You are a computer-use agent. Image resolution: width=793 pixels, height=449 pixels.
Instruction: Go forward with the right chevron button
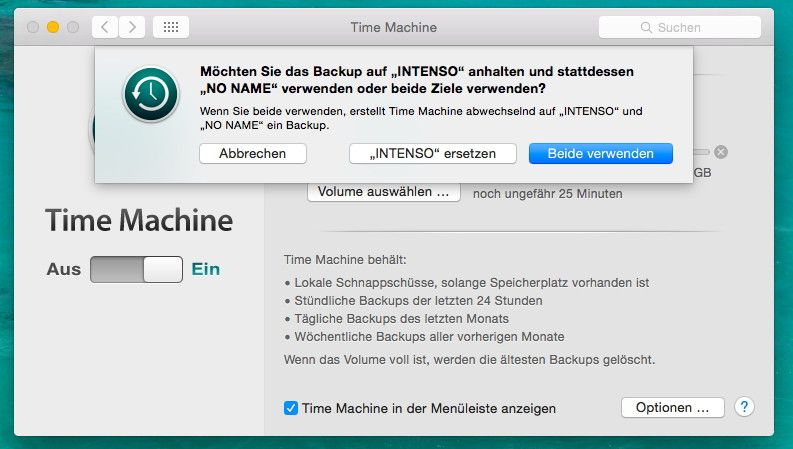click(x=132, y=27)
